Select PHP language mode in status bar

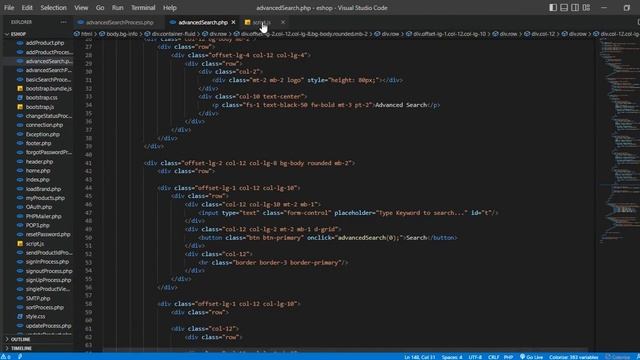click(508, 357)
